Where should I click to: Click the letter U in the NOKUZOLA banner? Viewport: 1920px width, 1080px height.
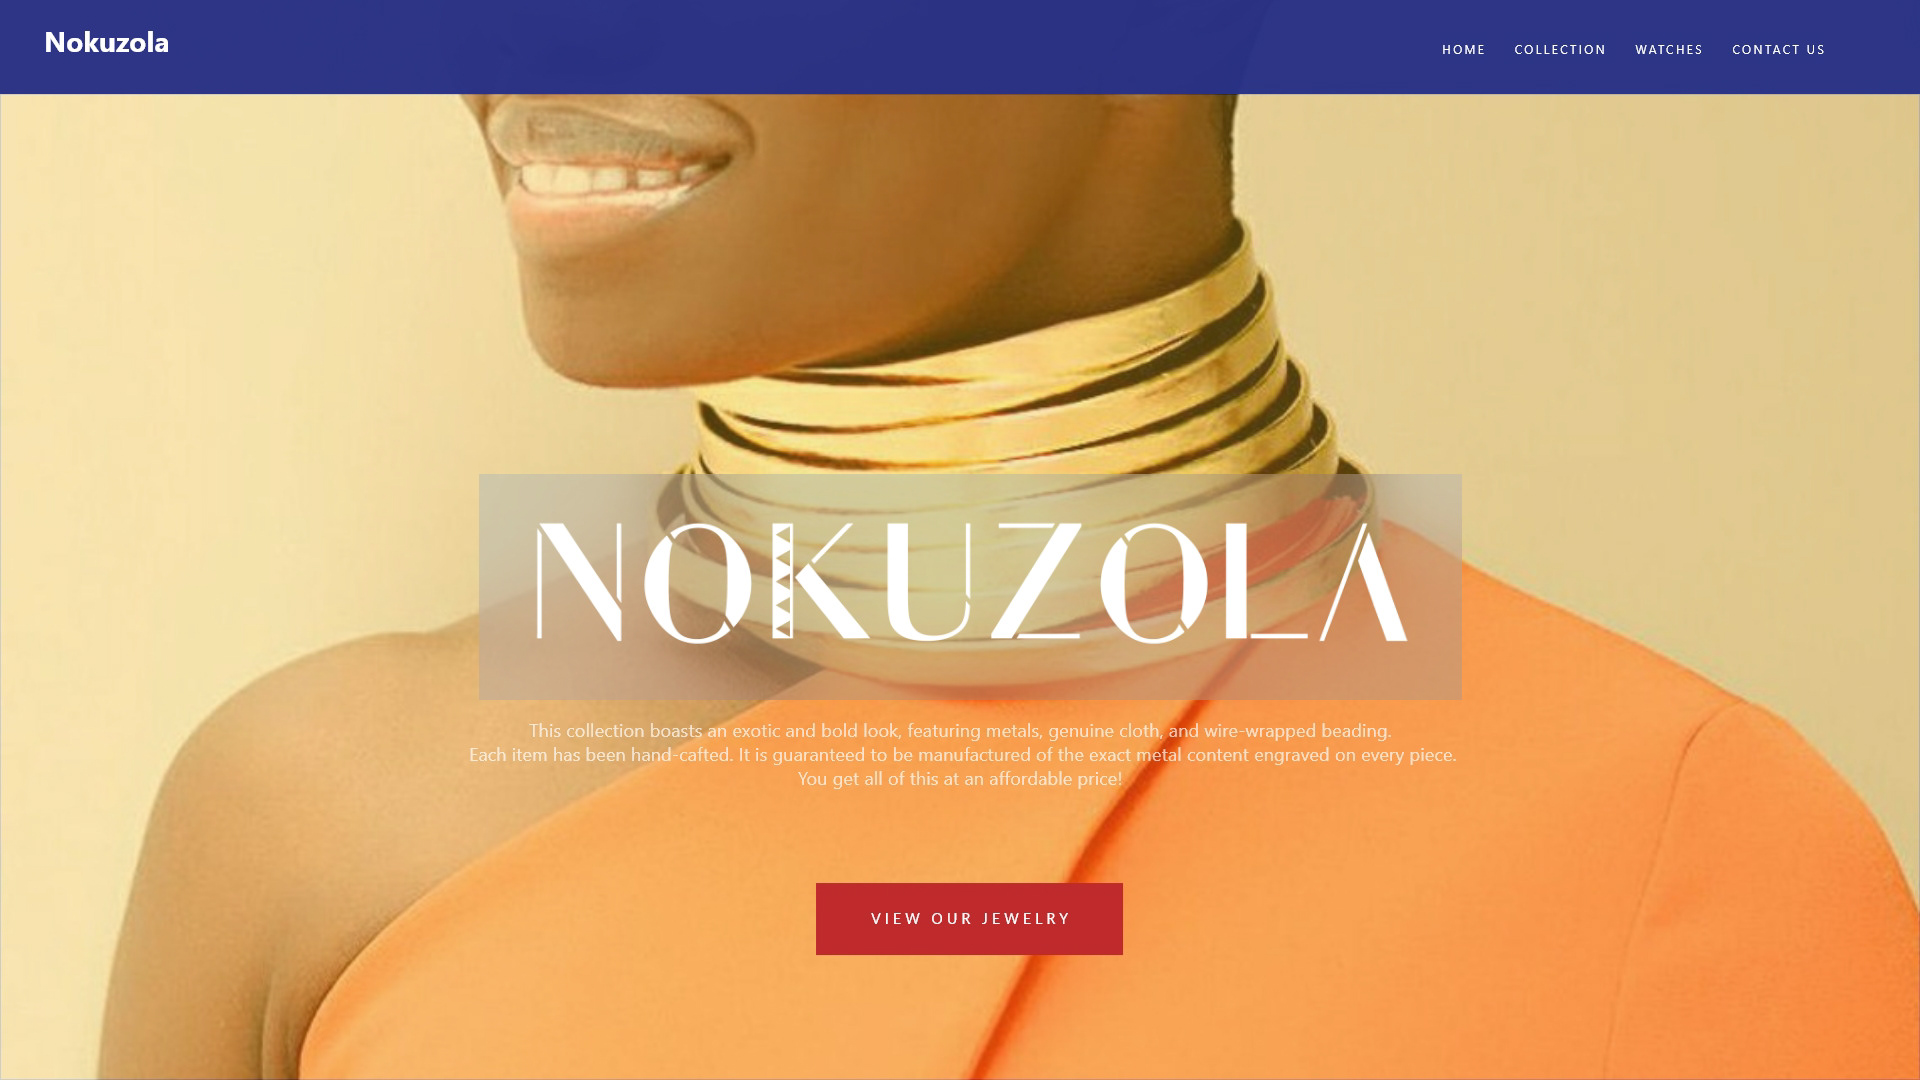927,581
